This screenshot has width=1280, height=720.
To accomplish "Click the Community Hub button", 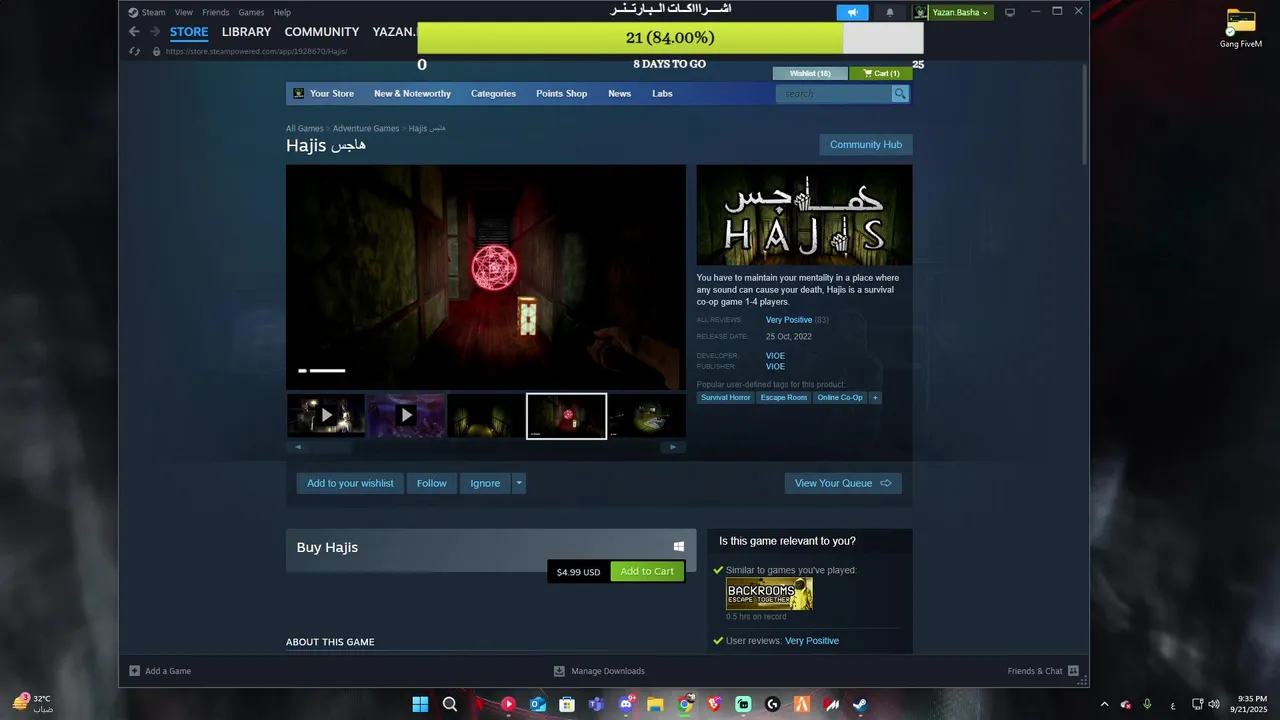I will coord(866,145).
